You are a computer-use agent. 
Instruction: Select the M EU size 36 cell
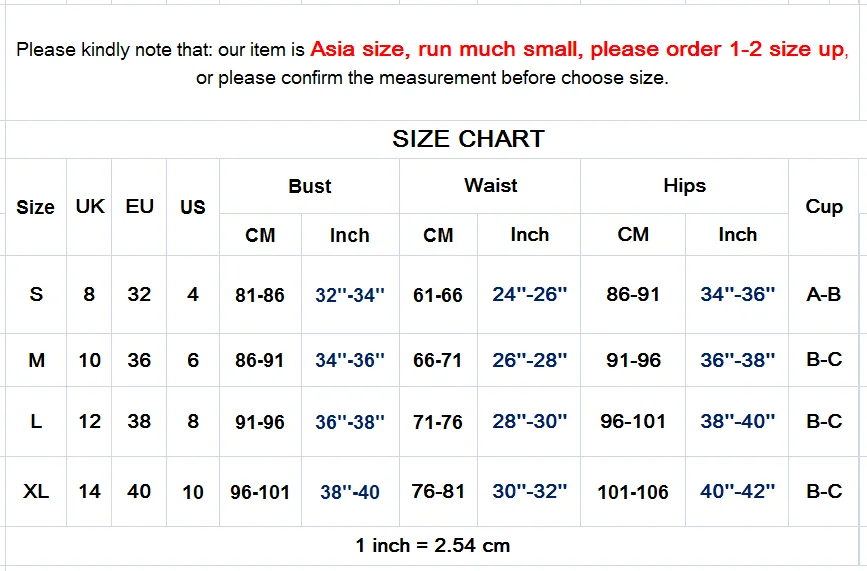[139, 360]
